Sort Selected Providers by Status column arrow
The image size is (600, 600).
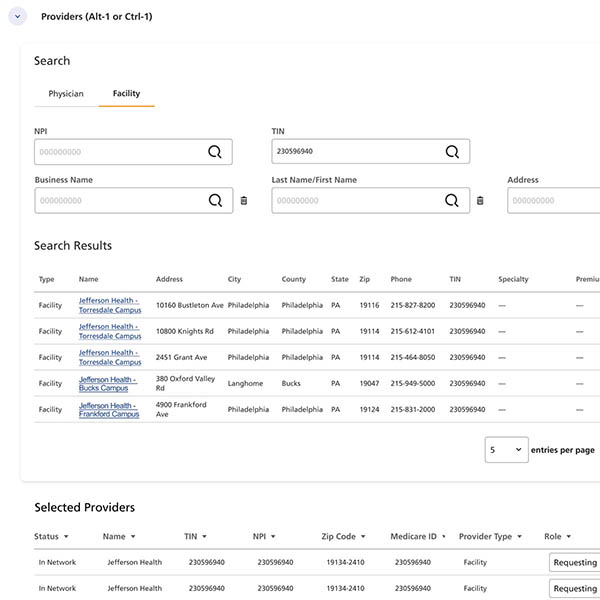pos(67,537)
